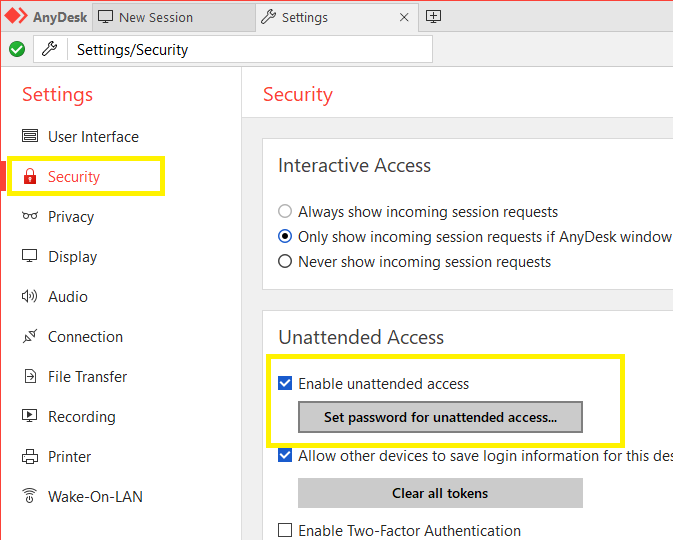
Task: Select Never show incoming session requests
Action: pyautogui.click(x=285, y=262)
